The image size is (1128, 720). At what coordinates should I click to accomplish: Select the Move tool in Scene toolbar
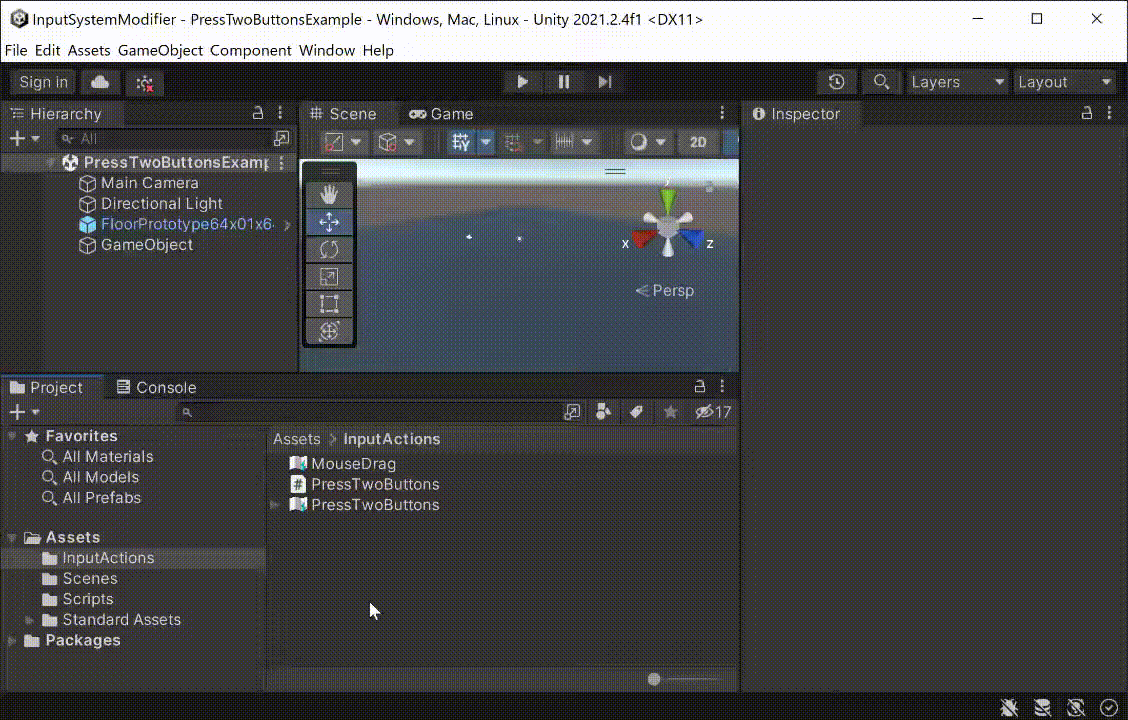coord(329,222)
